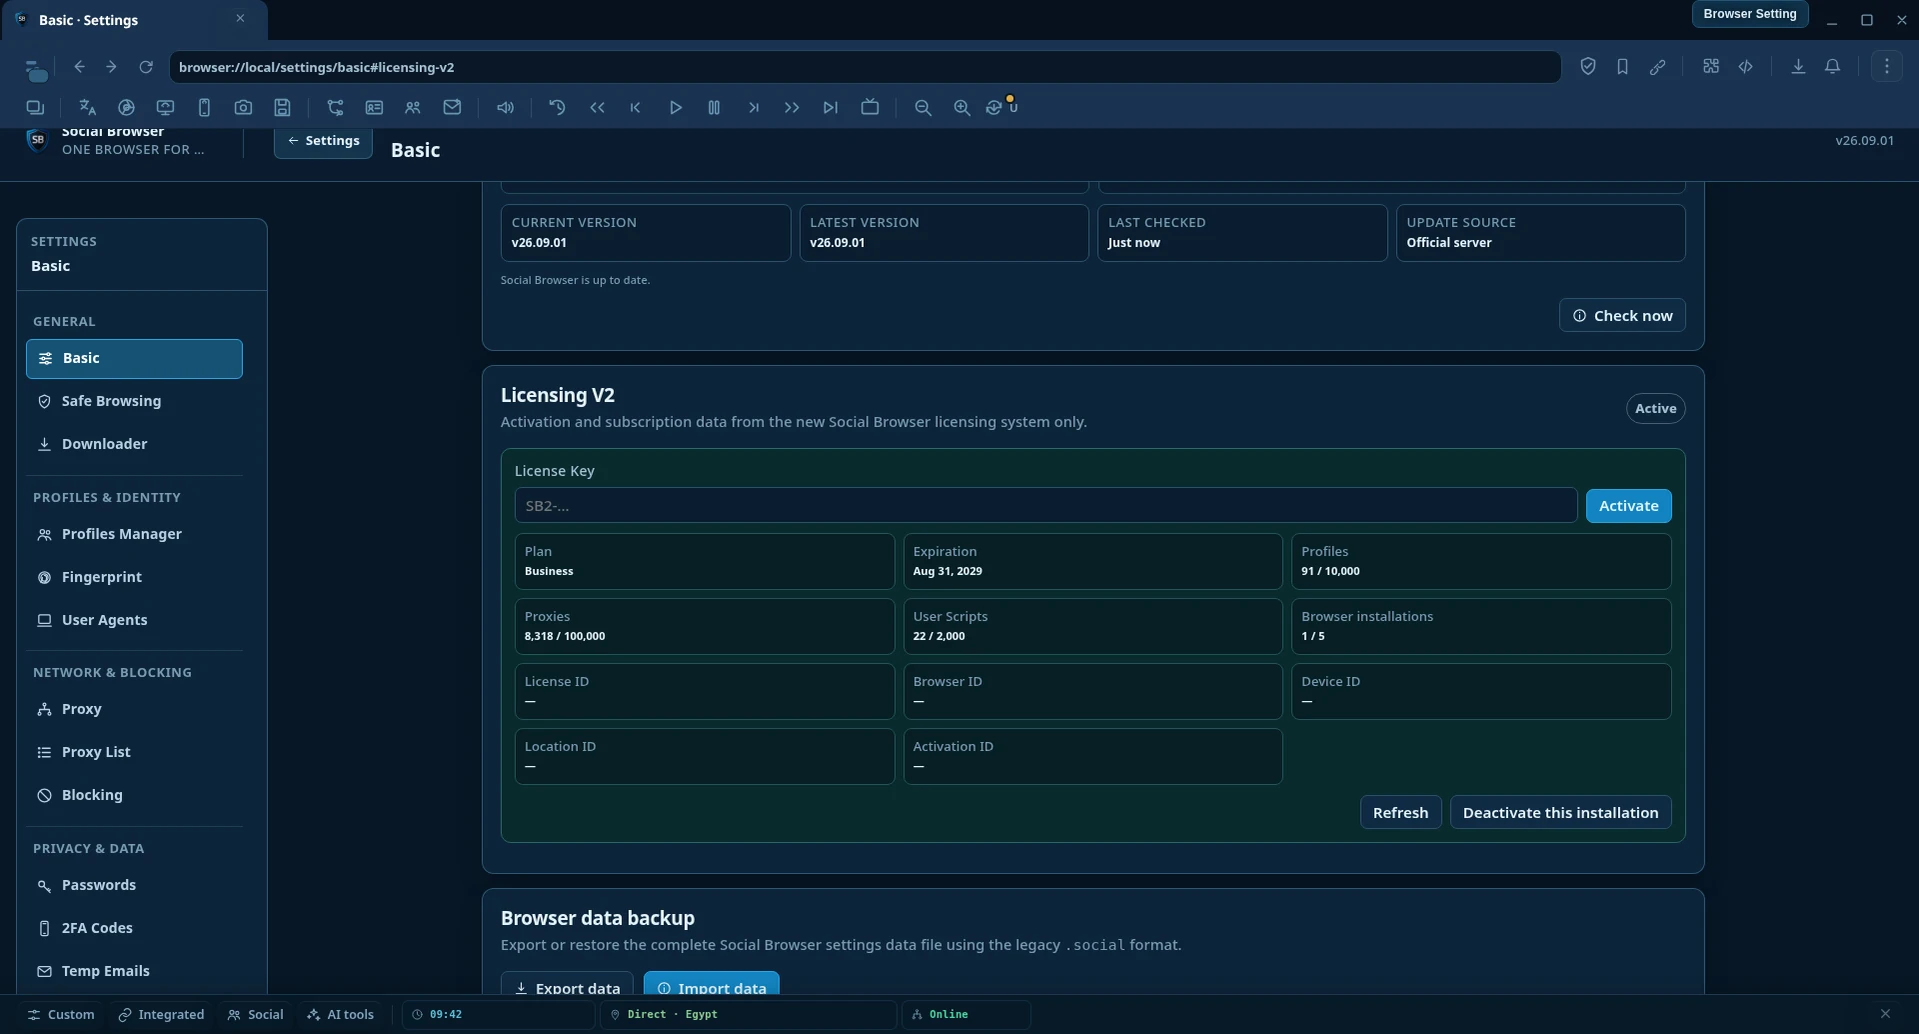The width and height of the screenshot is (1919, 1034).
Task: Click the windows overview icon in the toolbar
Action: [35, 107]
